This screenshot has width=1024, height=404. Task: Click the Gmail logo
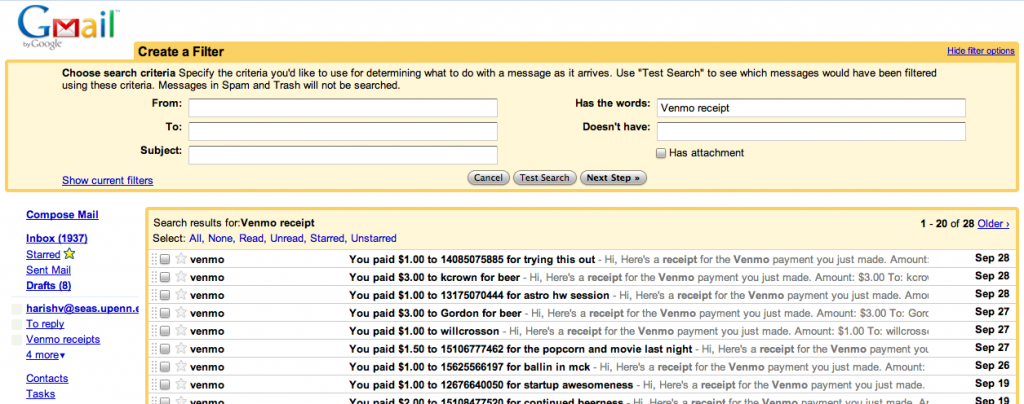(69, 29)
